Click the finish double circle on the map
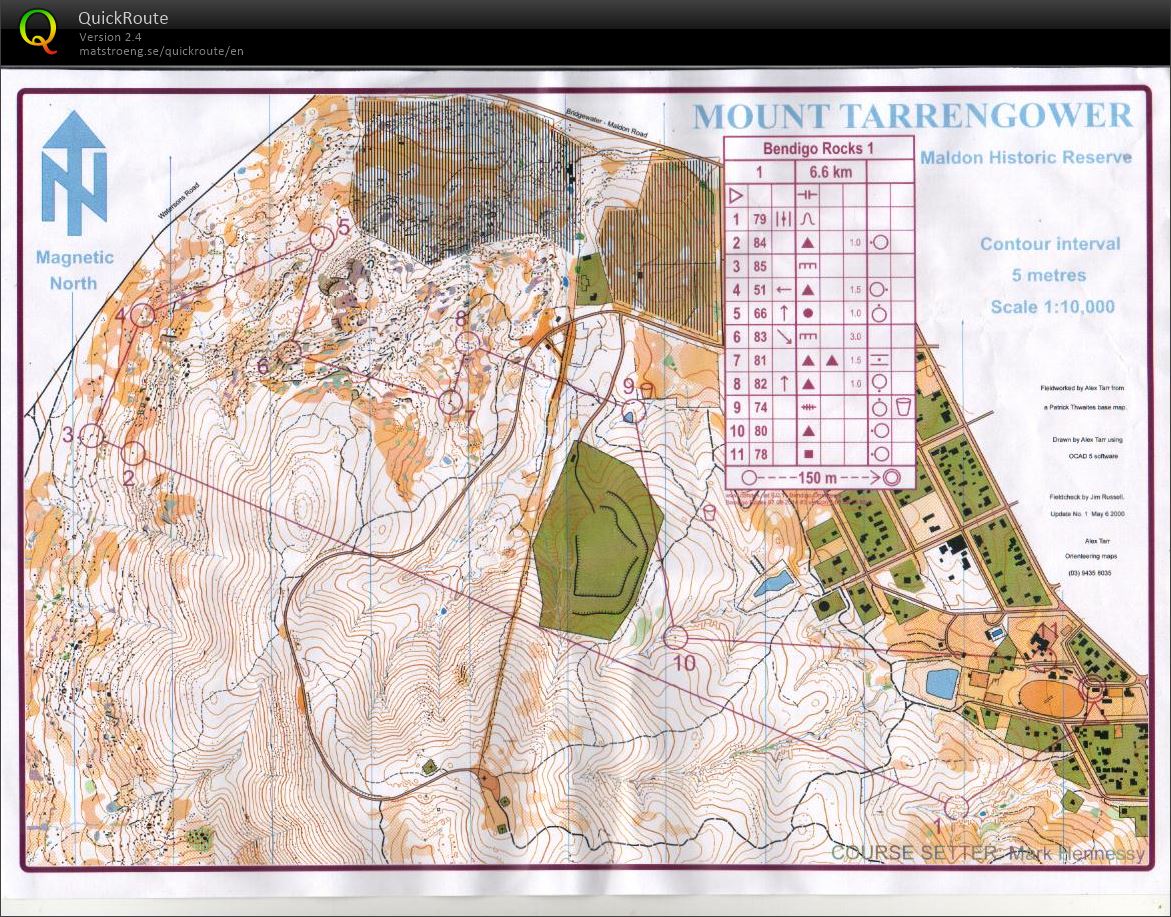 (1092, 687)
